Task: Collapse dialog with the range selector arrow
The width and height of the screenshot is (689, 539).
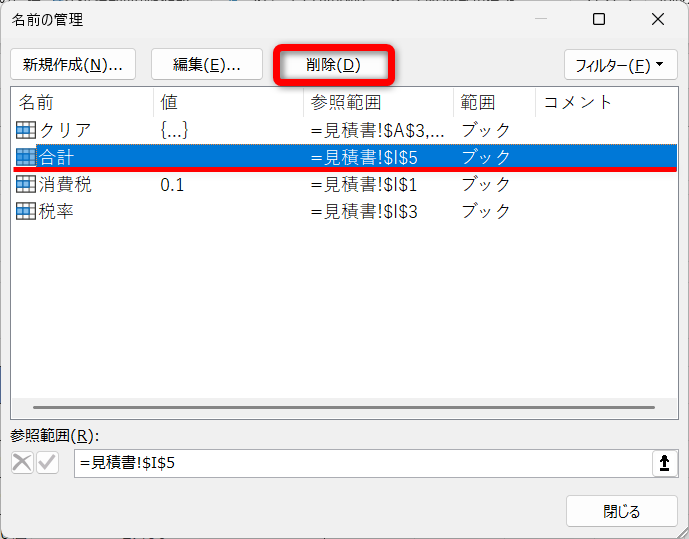Action: point(664,463)
